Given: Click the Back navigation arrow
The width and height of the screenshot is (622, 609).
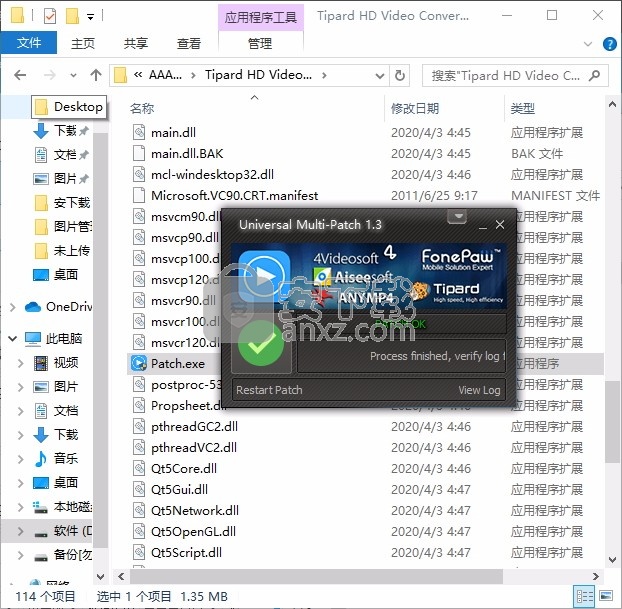Looking at the screenshot, I should (x=20, y=75).
